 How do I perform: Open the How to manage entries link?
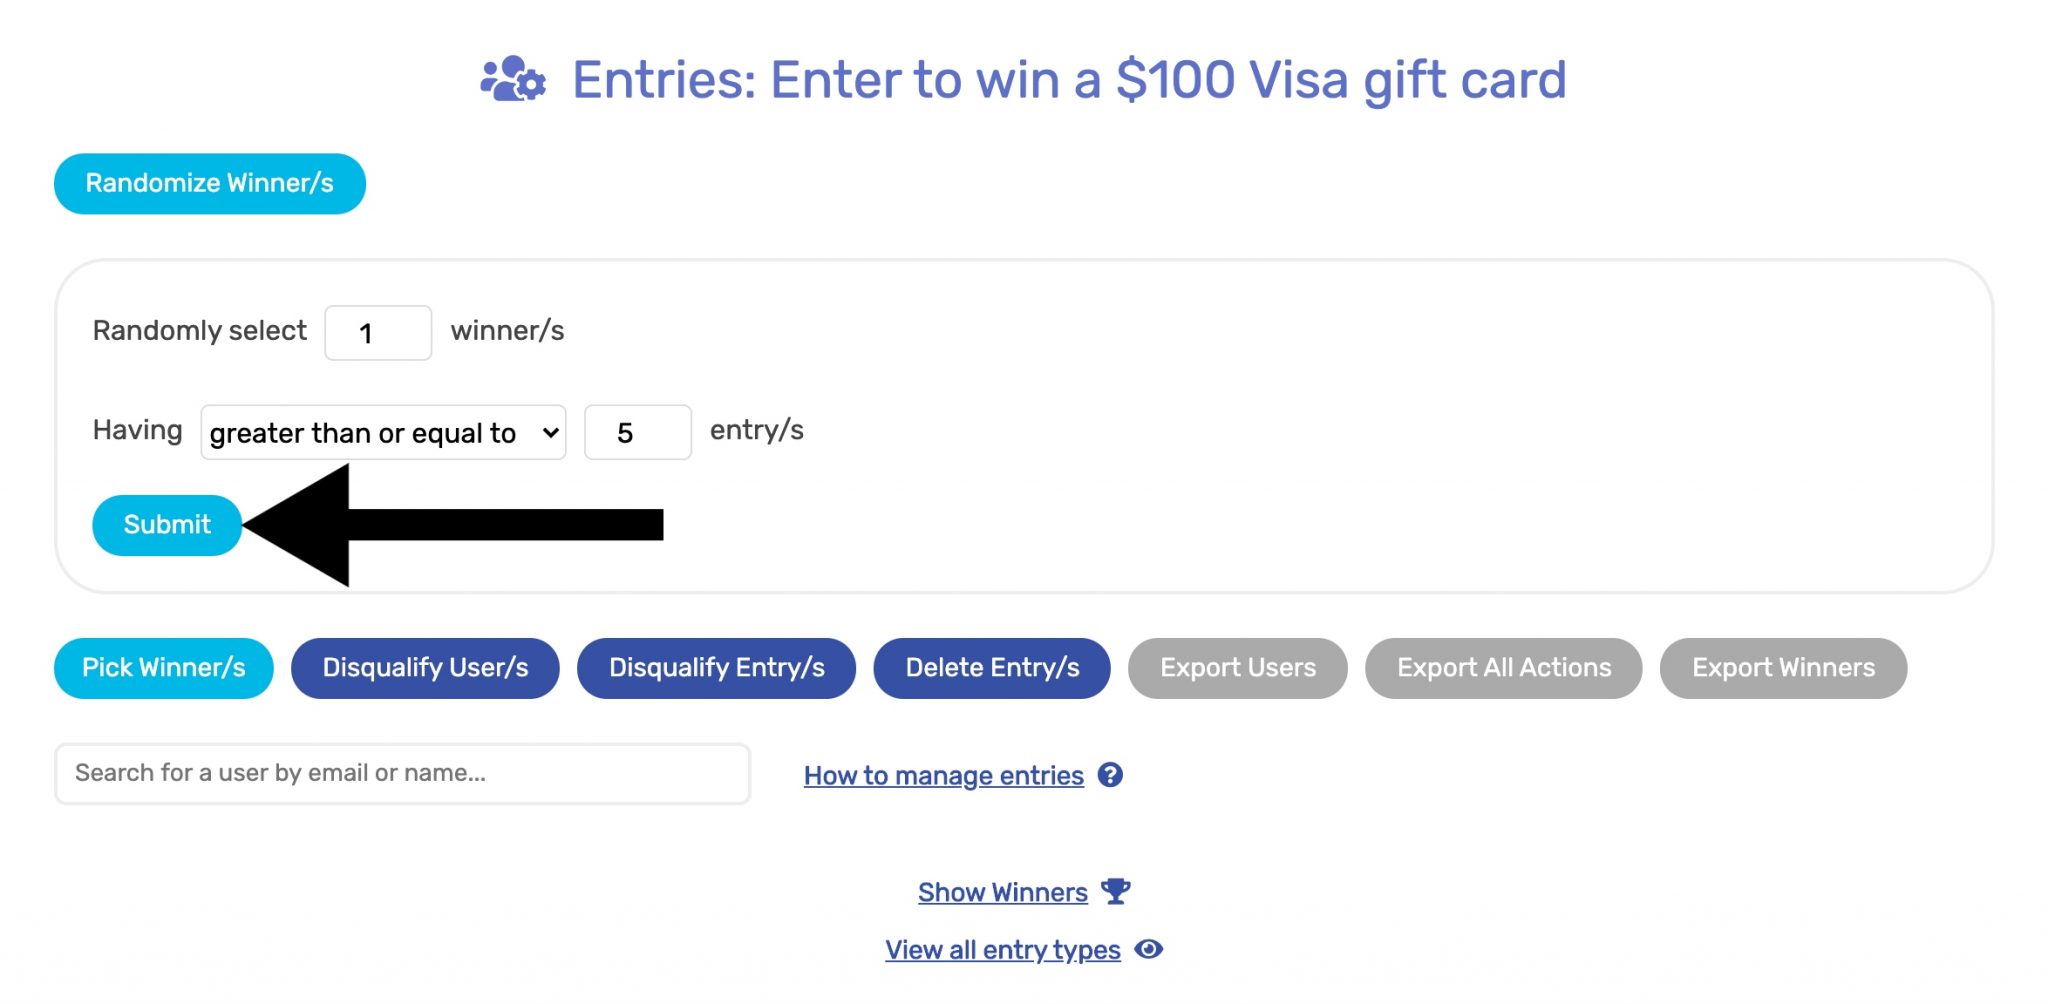click(x=943, y=775)
